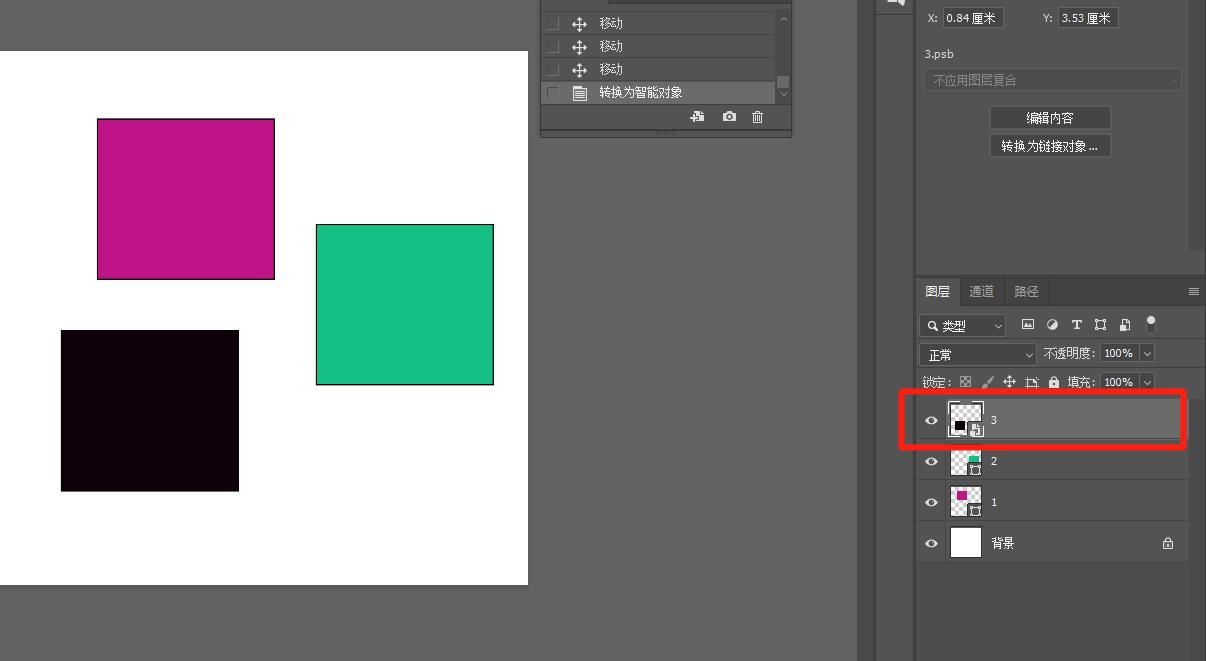
Task: Click the history panel scroll-down arrow
Action: [783, 94]
